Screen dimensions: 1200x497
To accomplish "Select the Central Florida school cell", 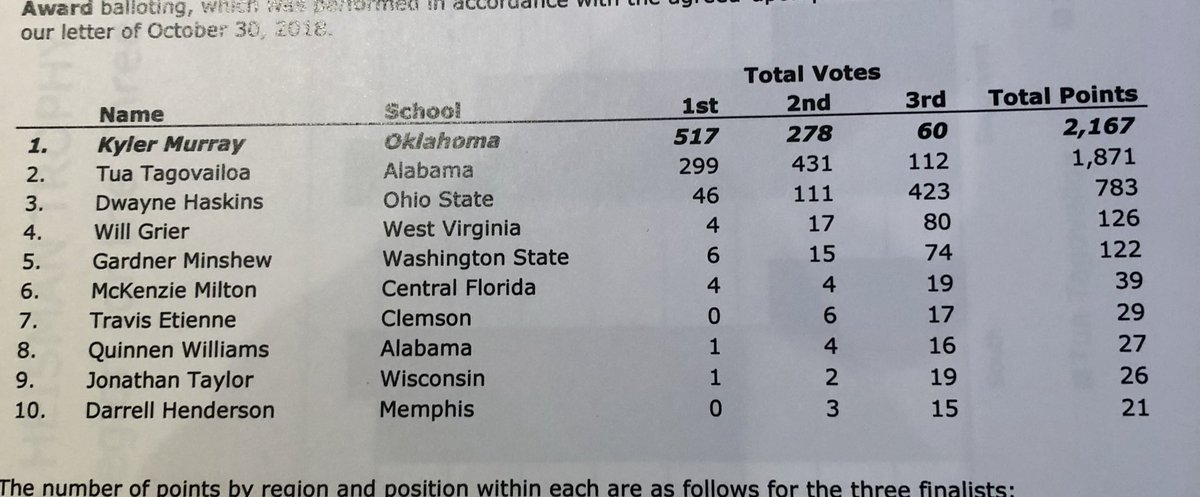I will coord(459,289).
